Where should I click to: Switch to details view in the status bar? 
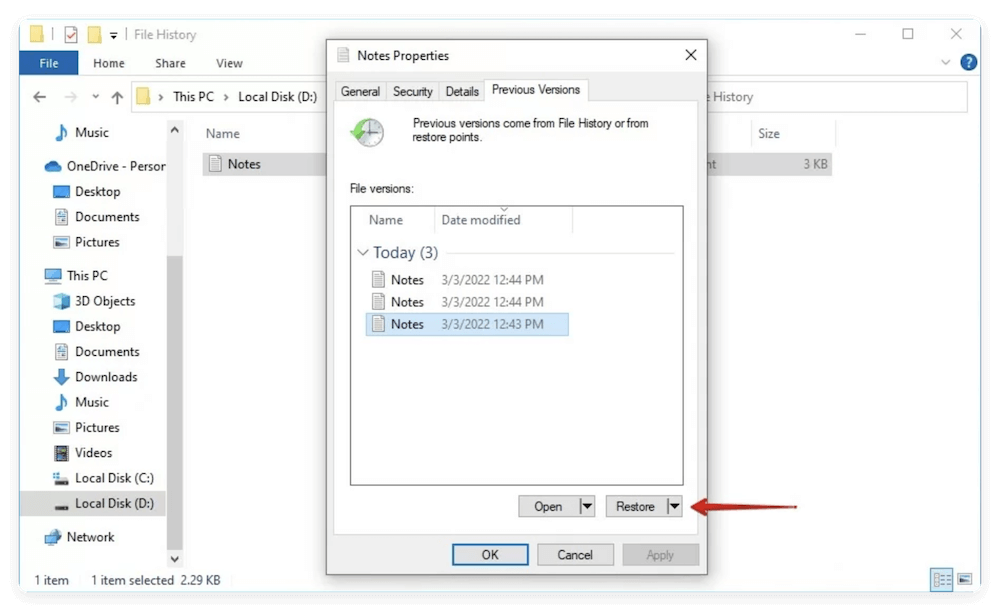click(x=941, y=580)
